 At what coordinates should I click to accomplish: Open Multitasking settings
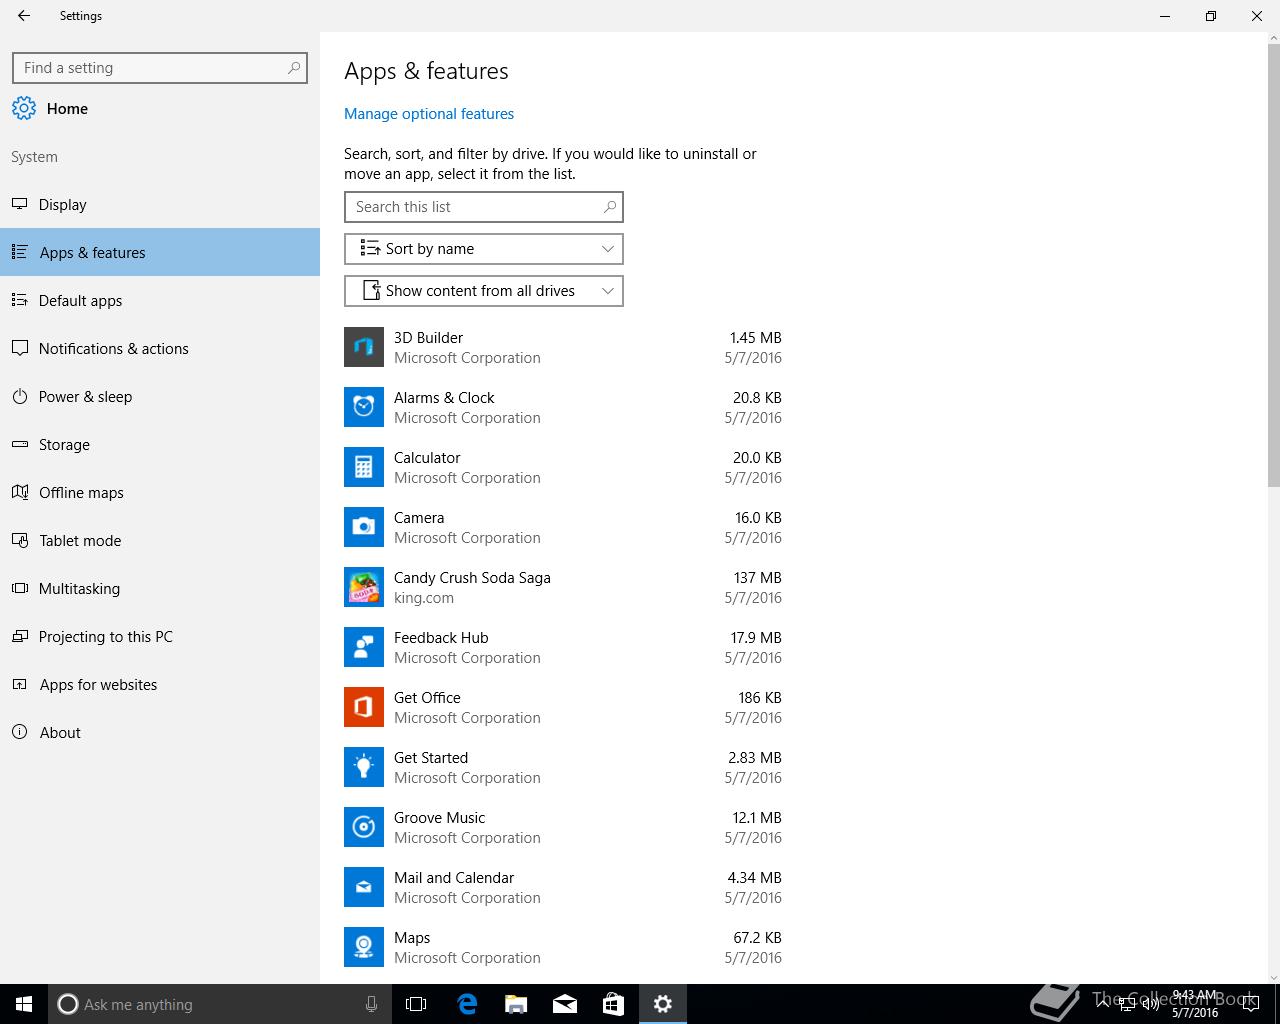click(160, 589)
